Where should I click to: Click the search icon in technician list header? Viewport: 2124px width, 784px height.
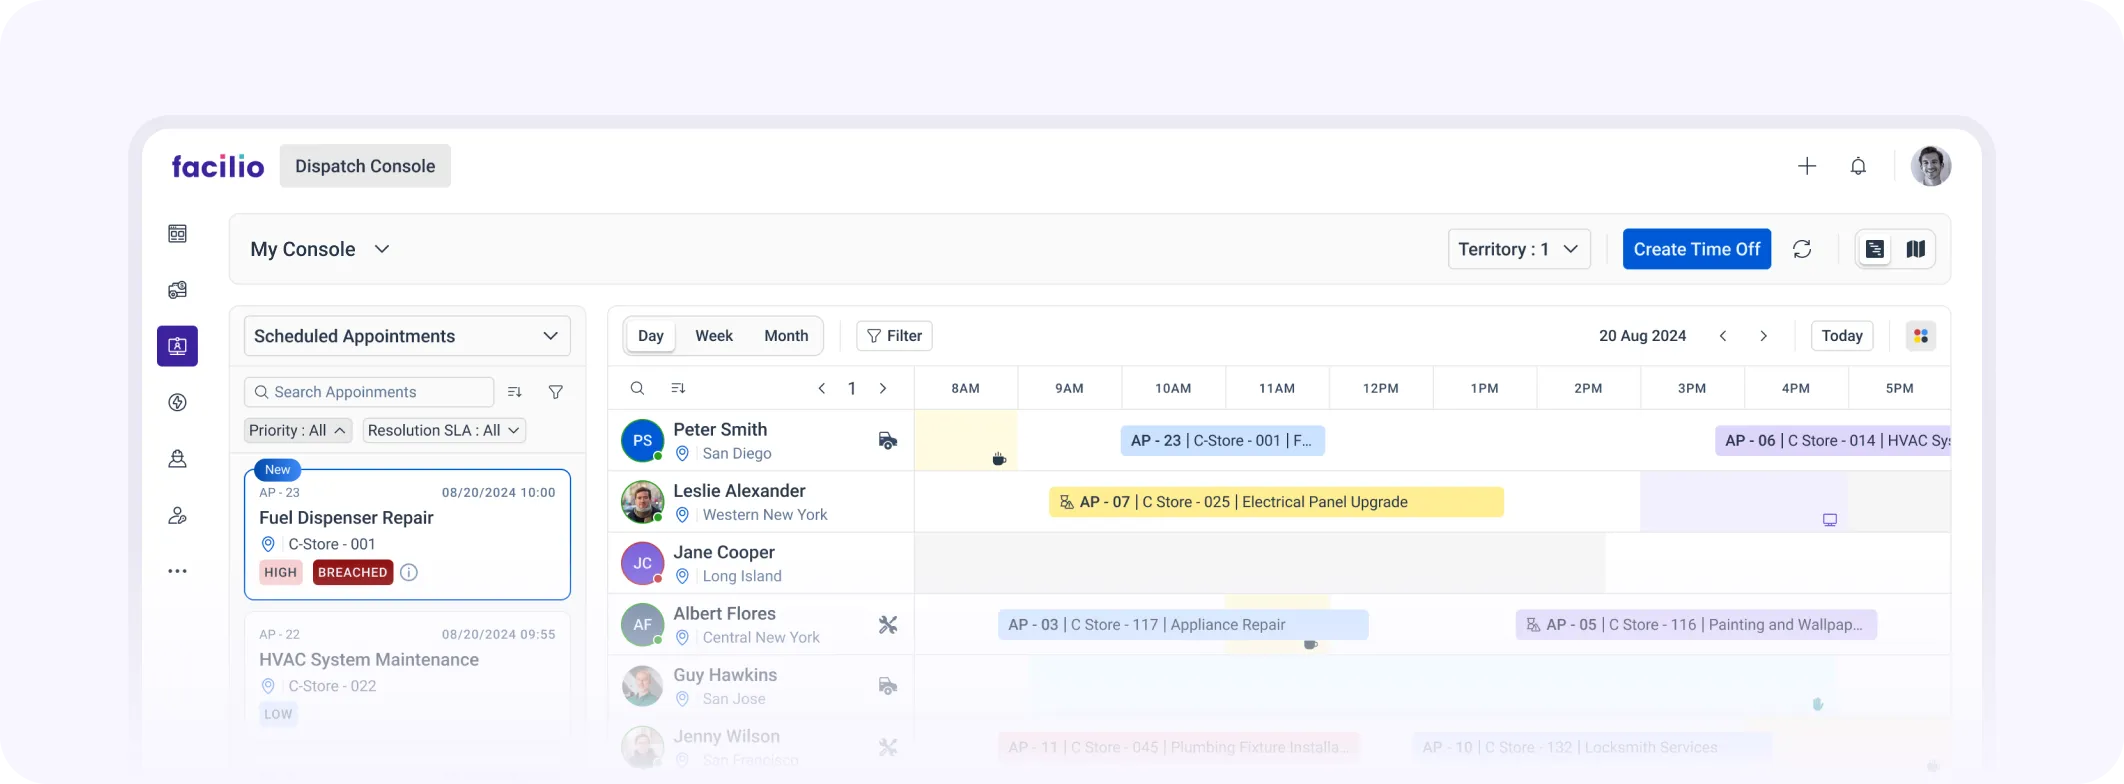click(x=637, y=389)
